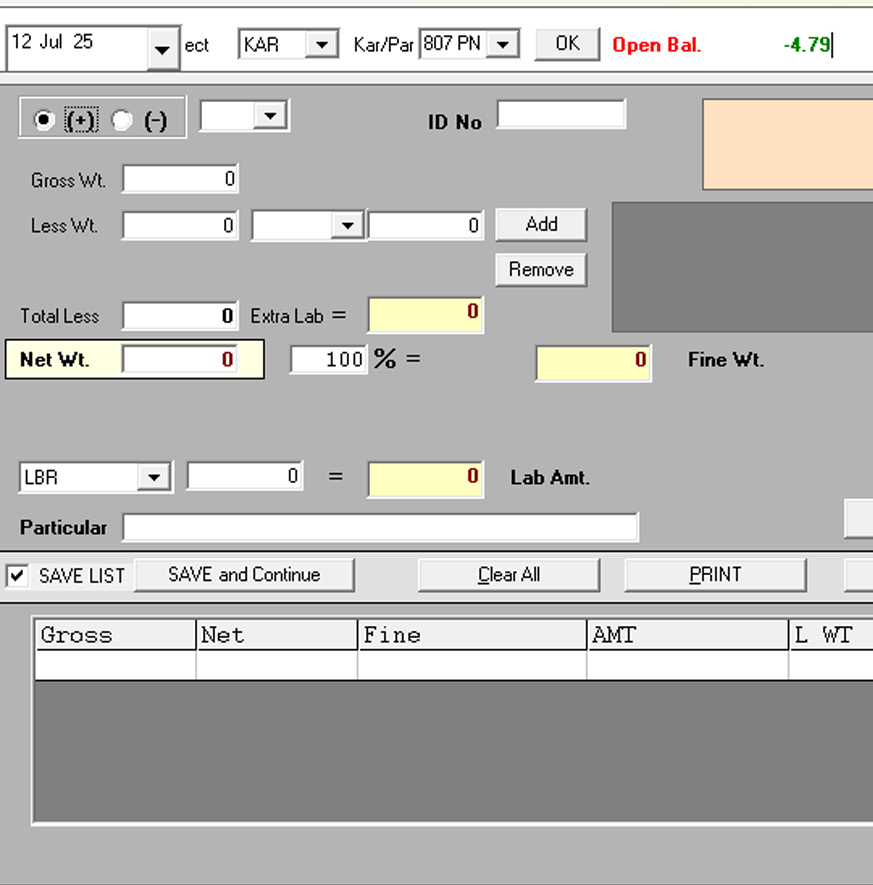The image size is (873, 885).
Task: Click the Gross Wt. input field
Action: point(180,180)
